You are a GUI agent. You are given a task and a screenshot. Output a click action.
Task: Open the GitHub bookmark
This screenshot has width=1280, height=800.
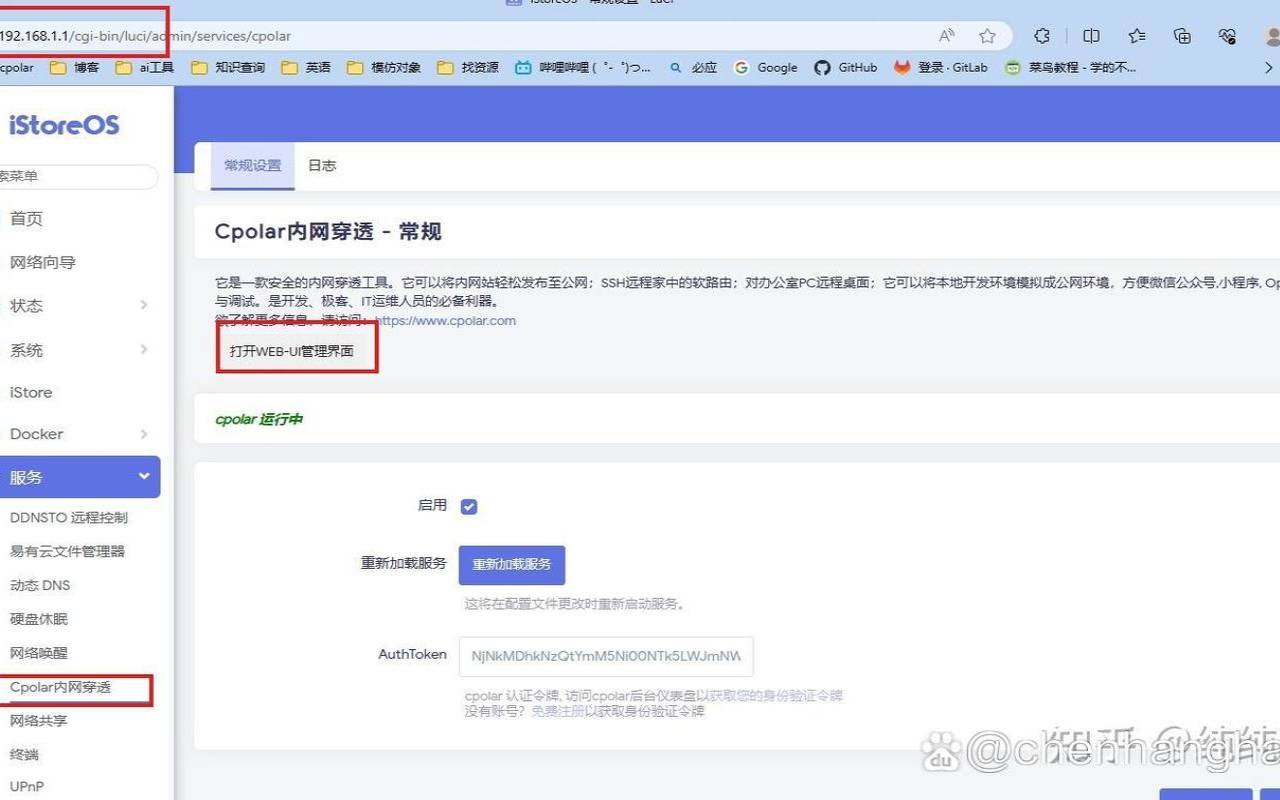(845, 67)
